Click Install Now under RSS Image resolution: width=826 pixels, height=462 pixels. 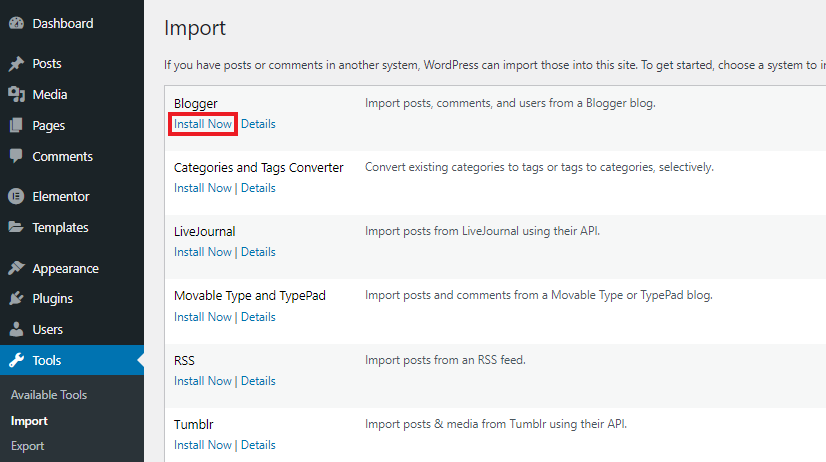point(203,381)
